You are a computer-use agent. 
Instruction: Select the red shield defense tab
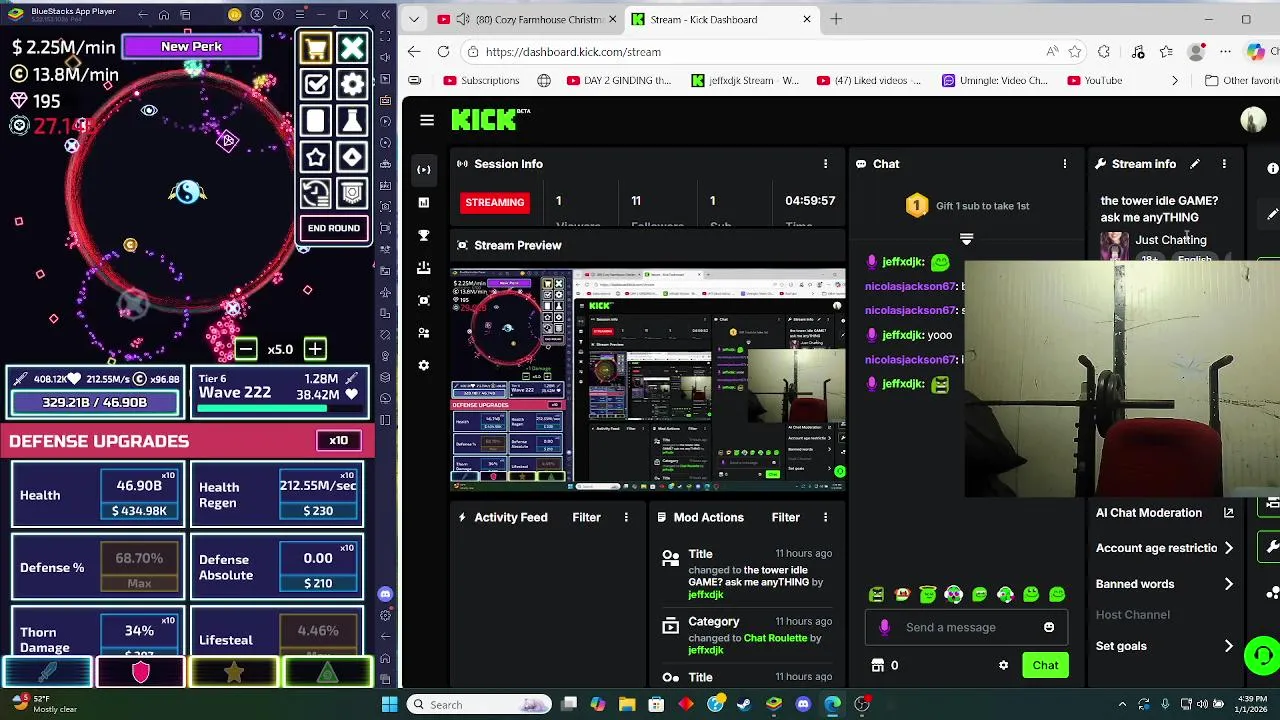point(140,673)
